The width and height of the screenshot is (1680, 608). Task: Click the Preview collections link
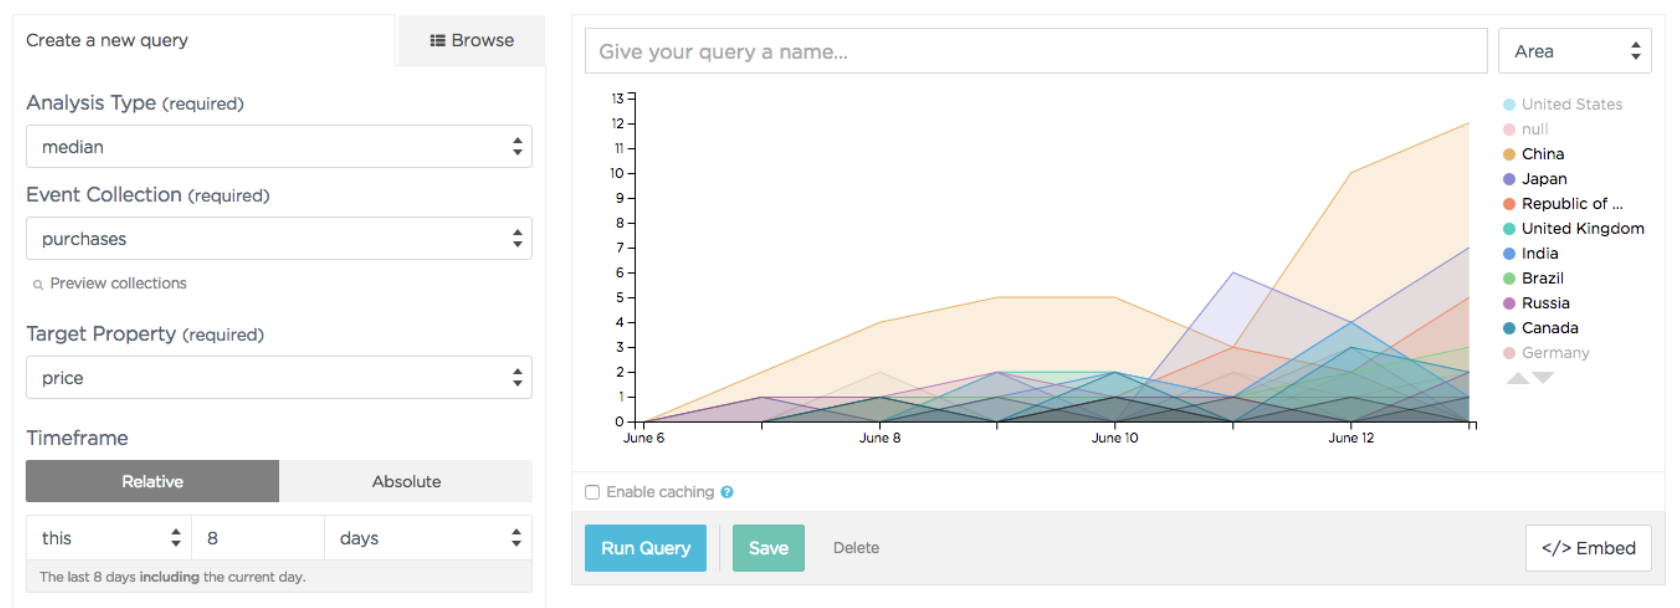click(118, 284)
